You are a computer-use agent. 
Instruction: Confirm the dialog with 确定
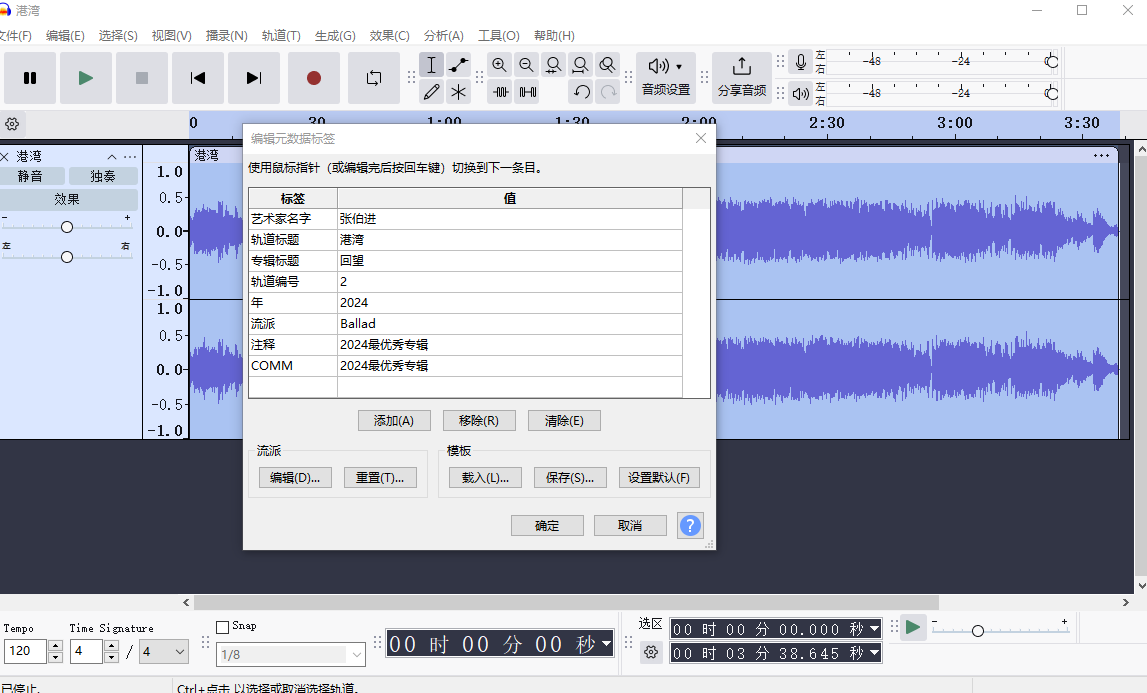[x=547, y=525]
